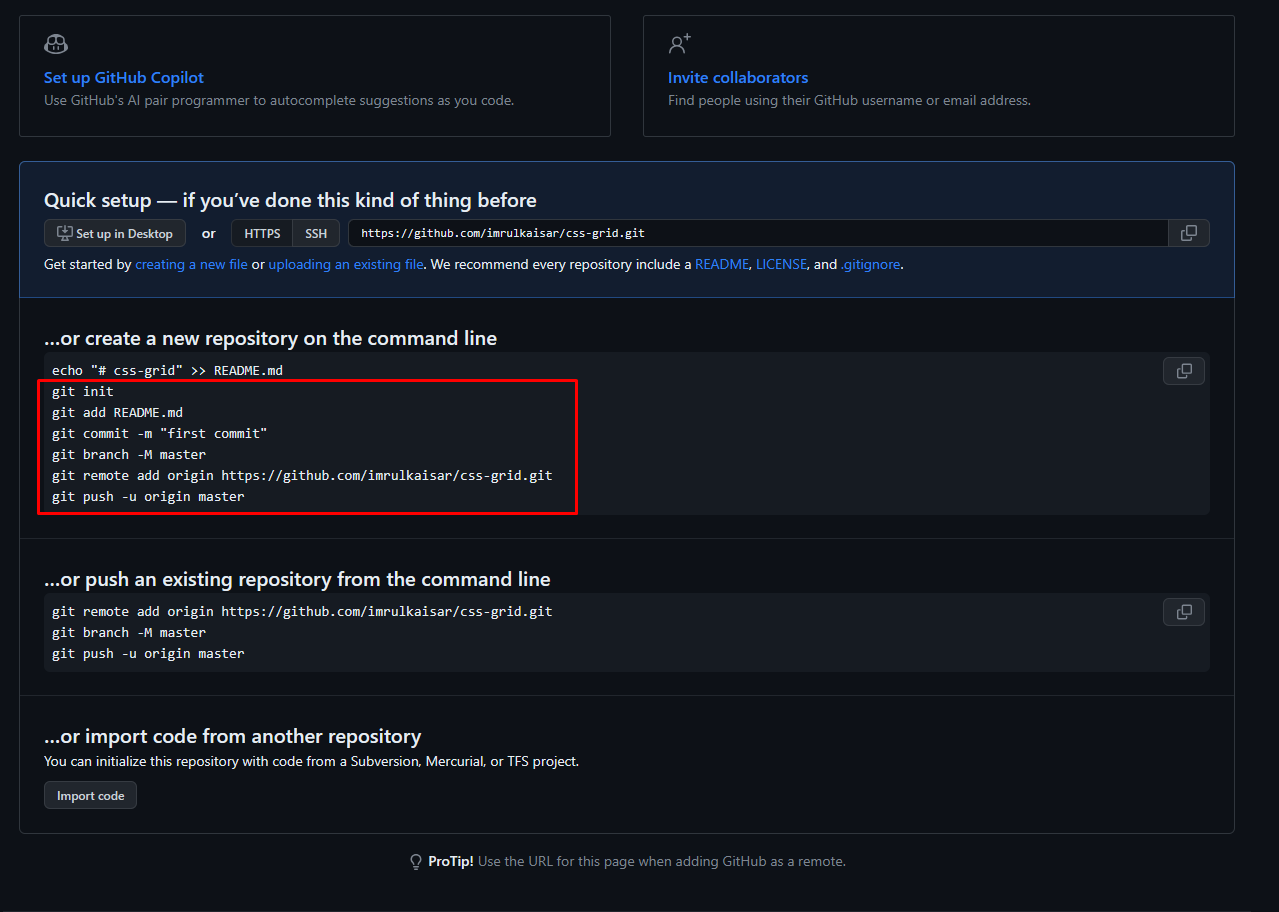Image resolution: width=1279 pixels, height=912 pixels.
Task: Click the repository URL input field
Action: click(x=758, y=233)
